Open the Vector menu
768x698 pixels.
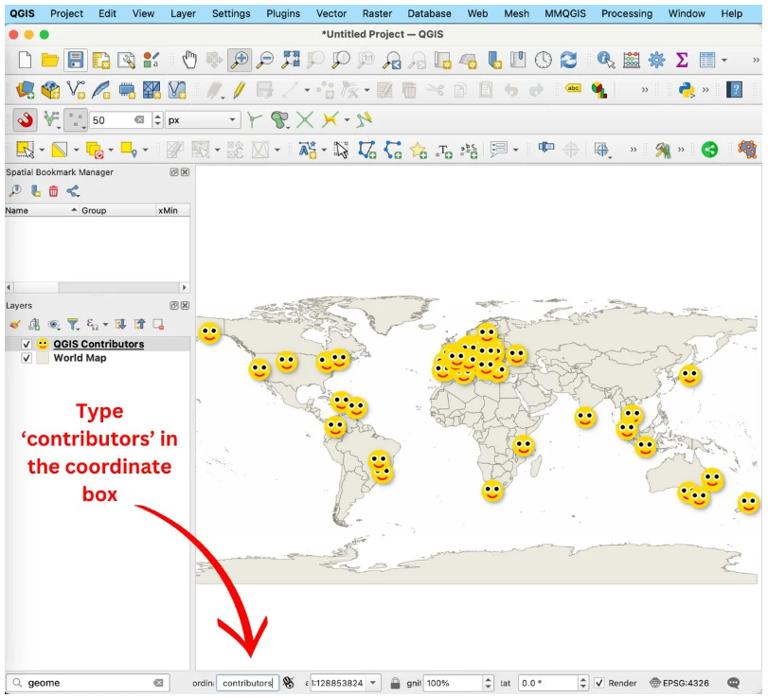point(331,14)
